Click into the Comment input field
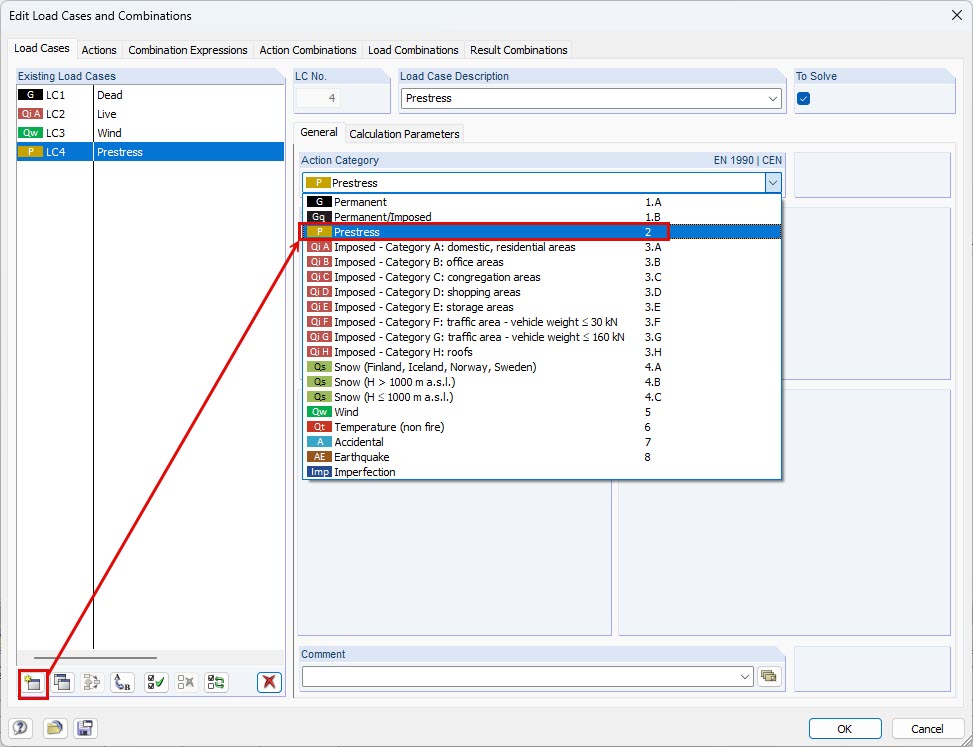 point(520,676)
